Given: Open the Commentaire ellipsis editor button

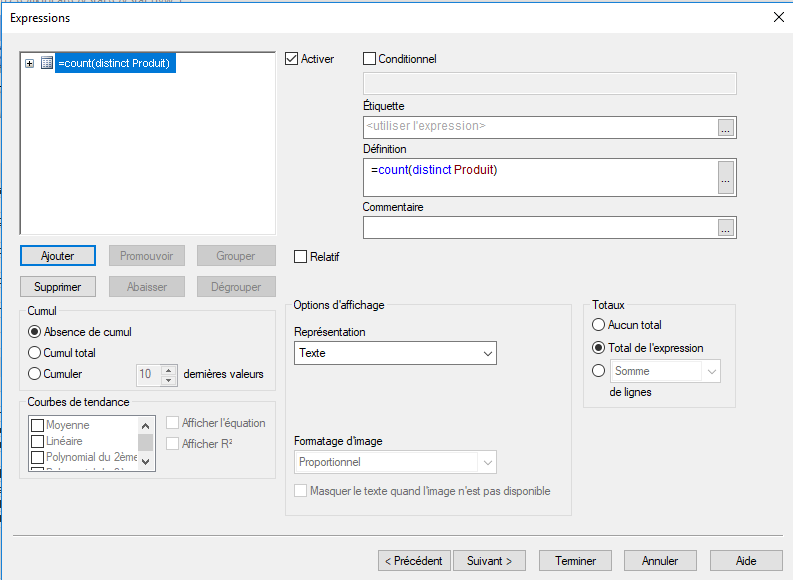Looking at the screenshot, I should pyautogui.click(x=726, y=228).
